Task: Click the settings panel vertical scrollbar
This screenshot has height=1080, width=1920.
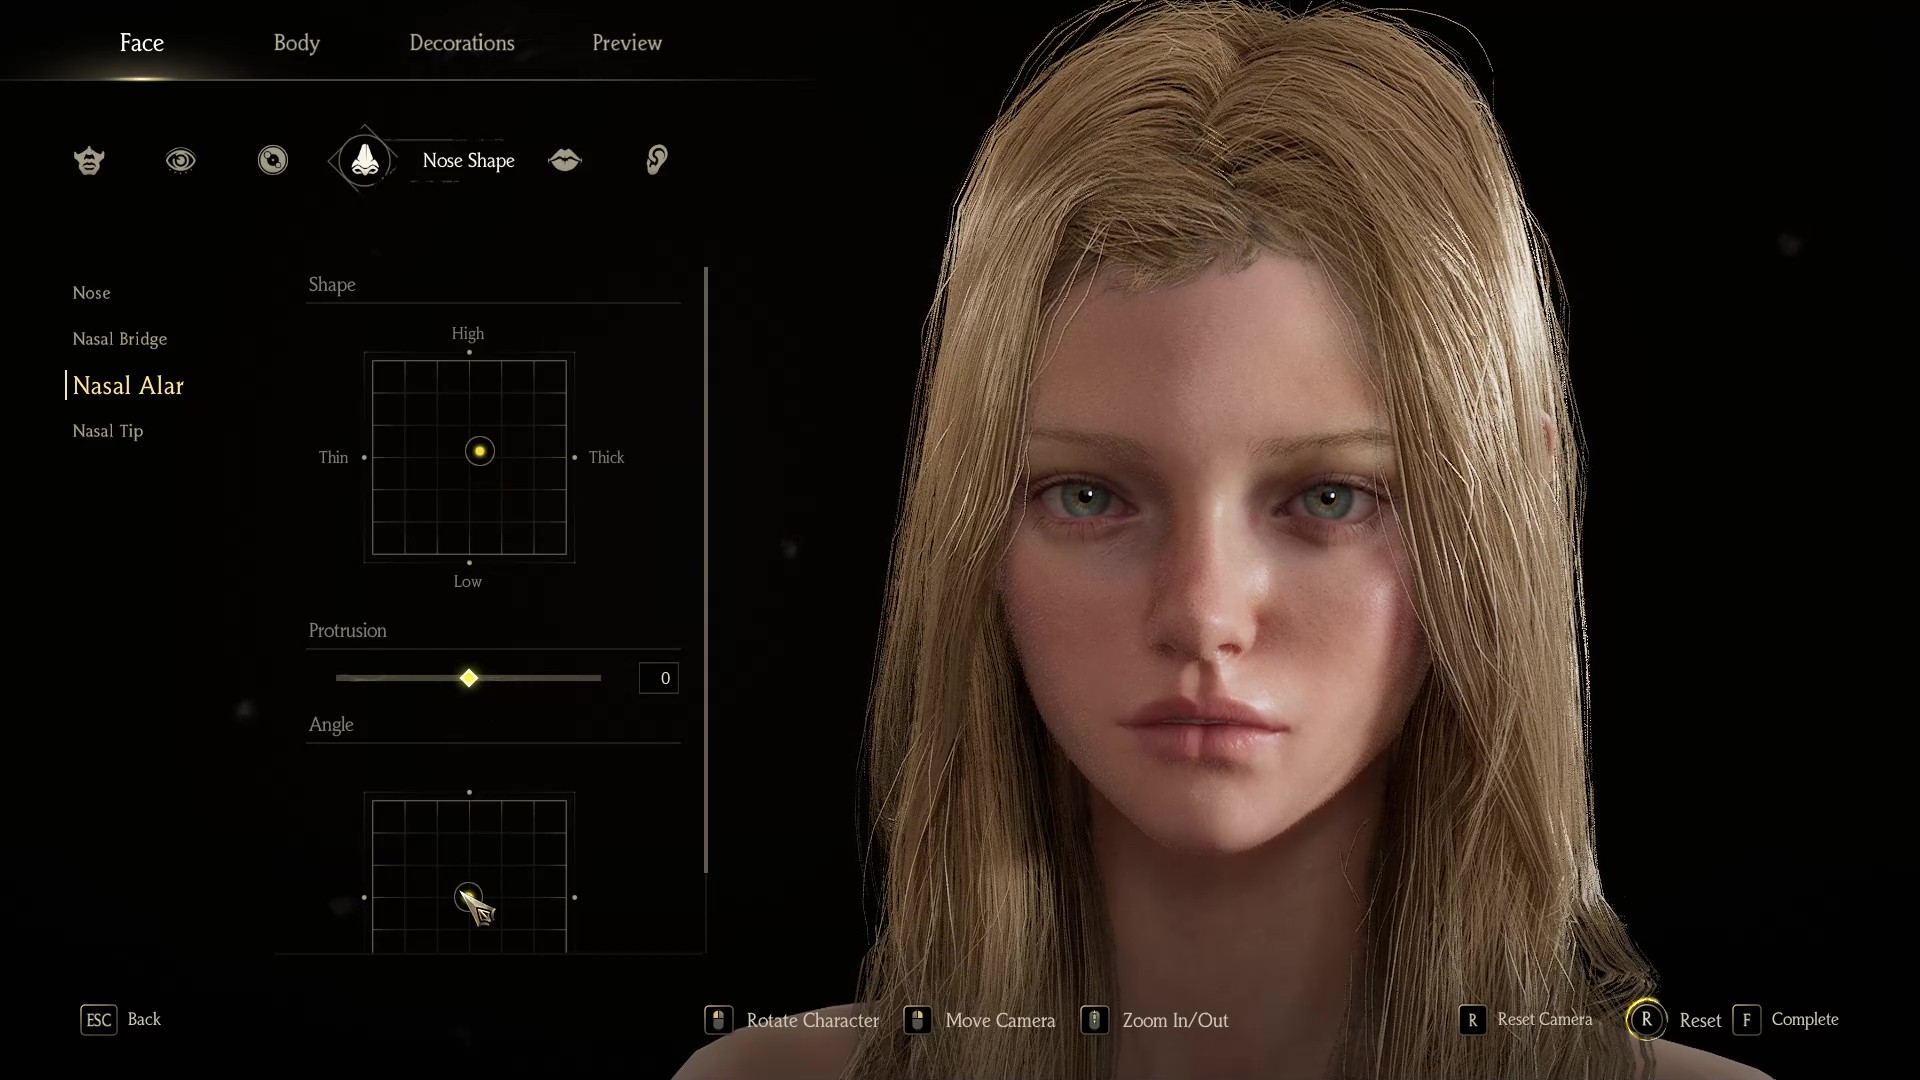Action: (706, 570)
